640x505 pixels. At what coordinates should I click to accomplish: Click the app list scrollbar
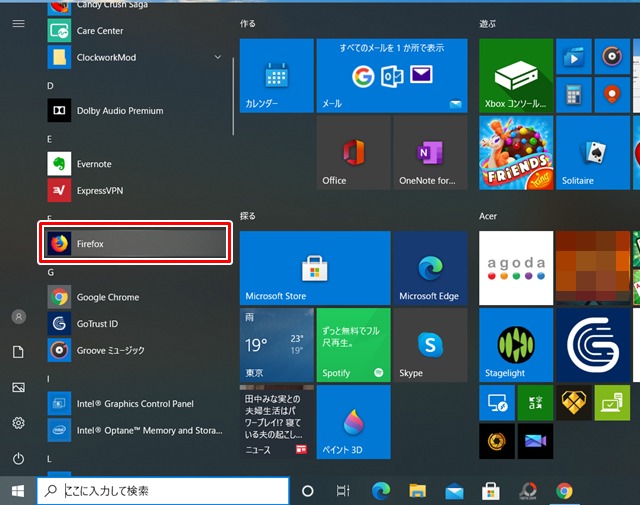point(233,96)
